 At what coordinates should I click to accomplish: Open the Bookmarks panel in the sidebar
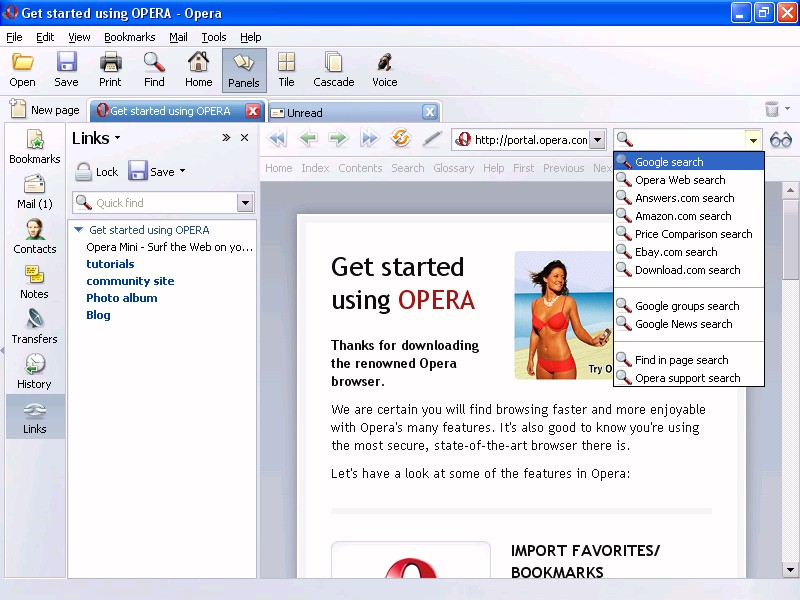[x=35, y=147]
